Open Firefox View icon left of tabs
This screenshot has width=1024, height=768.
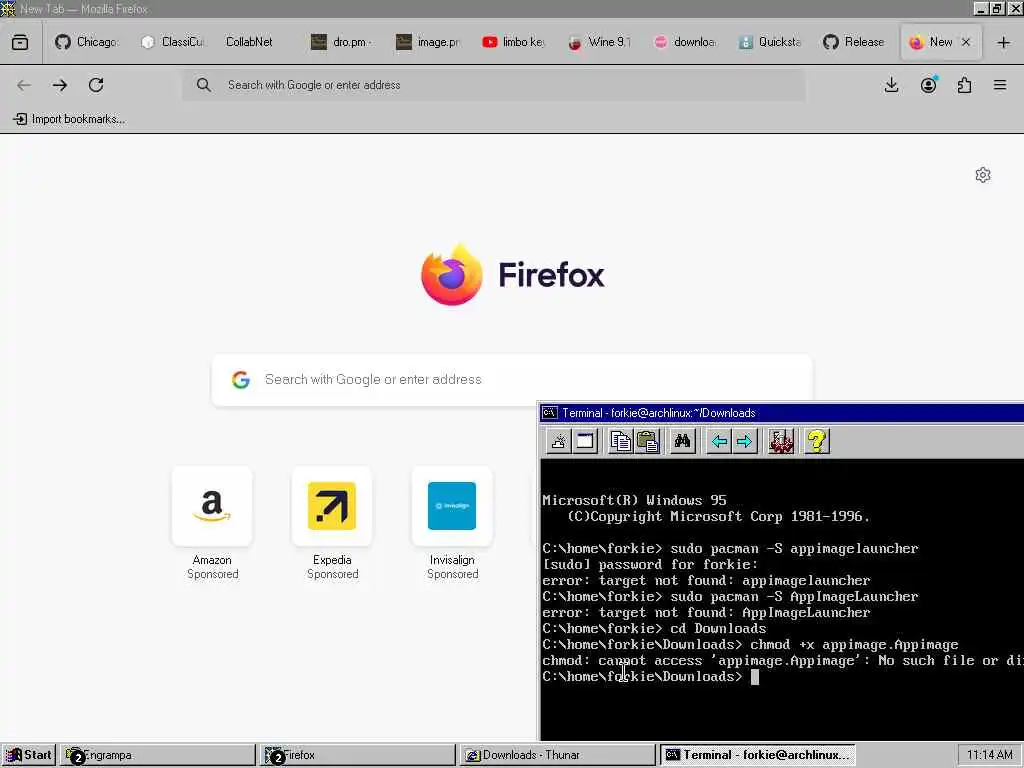pos(20,42)
